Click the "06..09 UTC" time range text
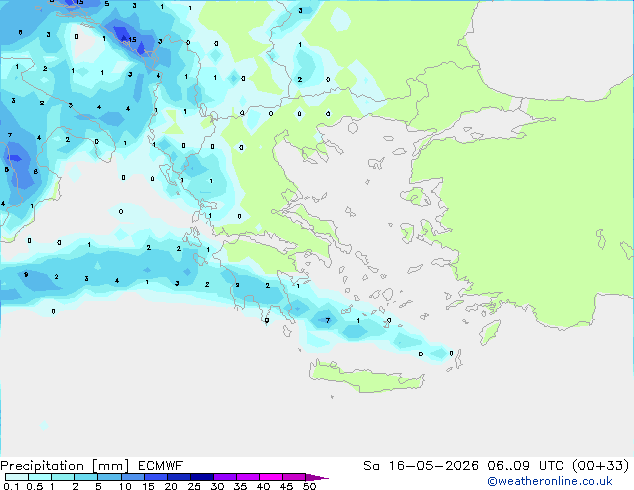This screenshot has height=490, width=634. (x=526, y=466)
